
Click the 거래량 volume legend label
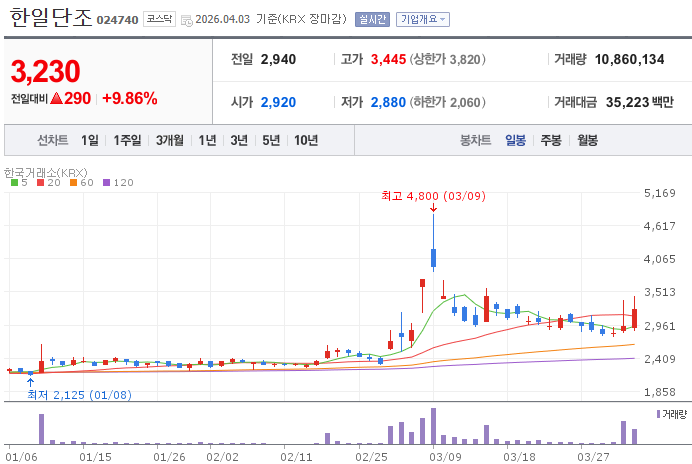674,414
